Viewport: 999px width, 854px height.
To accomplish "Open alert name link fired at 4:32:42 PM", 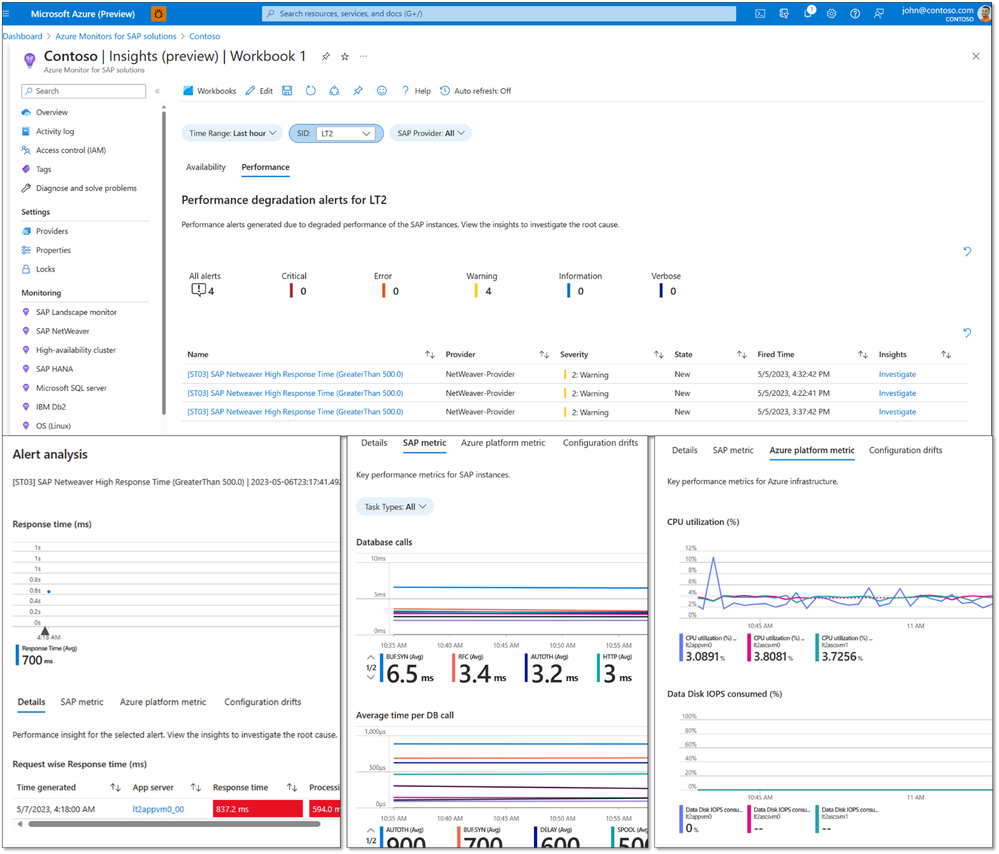I will tap(295, 374).
